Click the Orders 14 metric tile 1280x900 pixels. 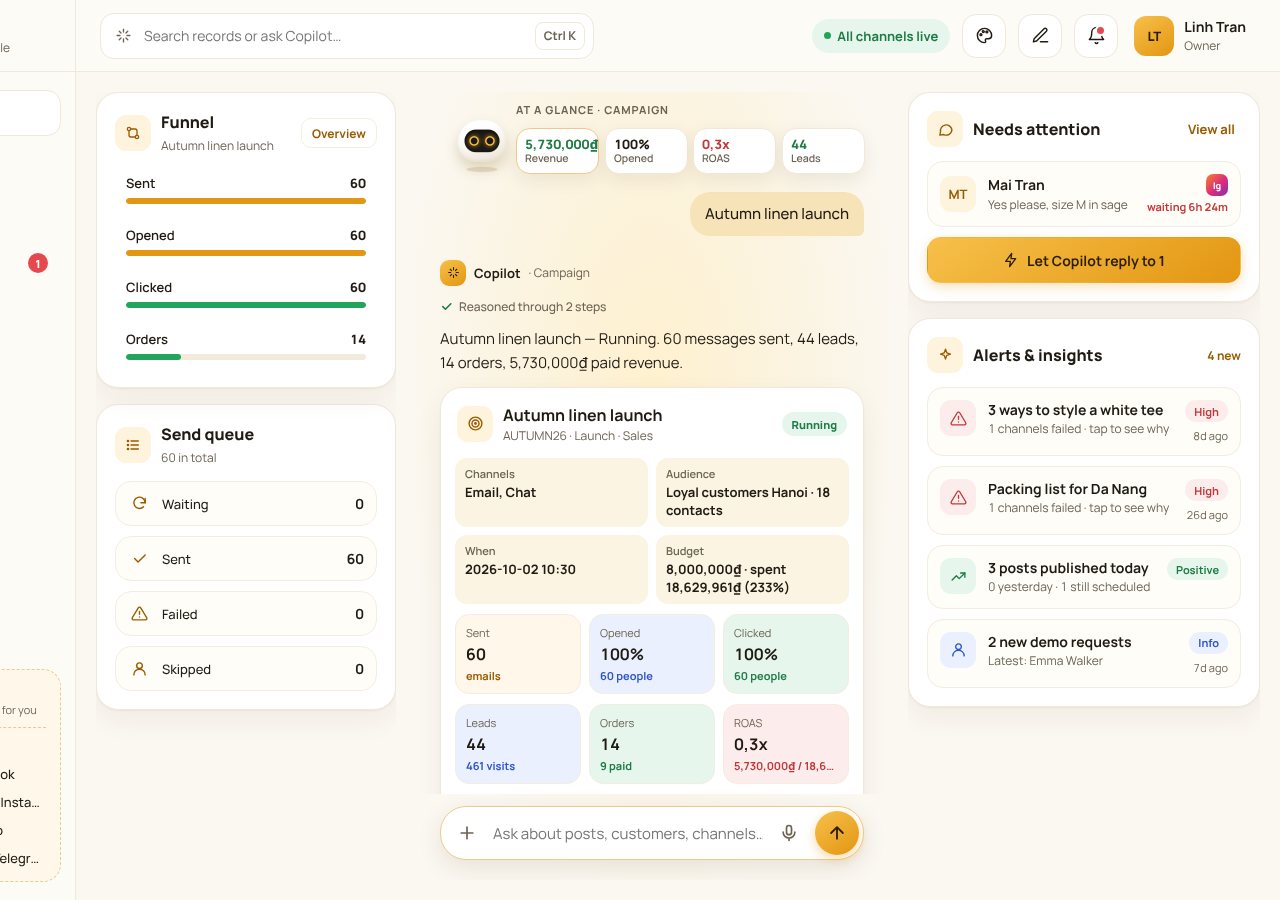652,744
